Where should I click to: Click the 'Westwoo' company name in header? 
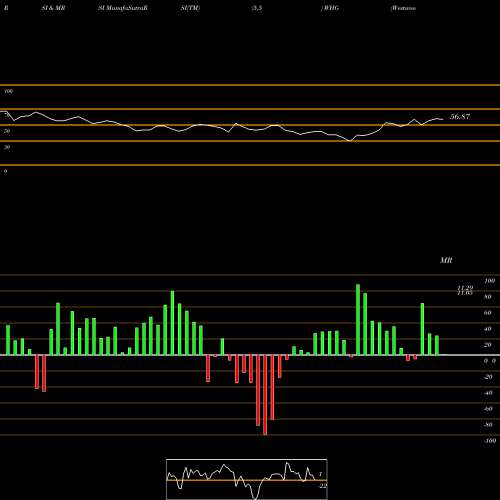click(x=403, y=8)
